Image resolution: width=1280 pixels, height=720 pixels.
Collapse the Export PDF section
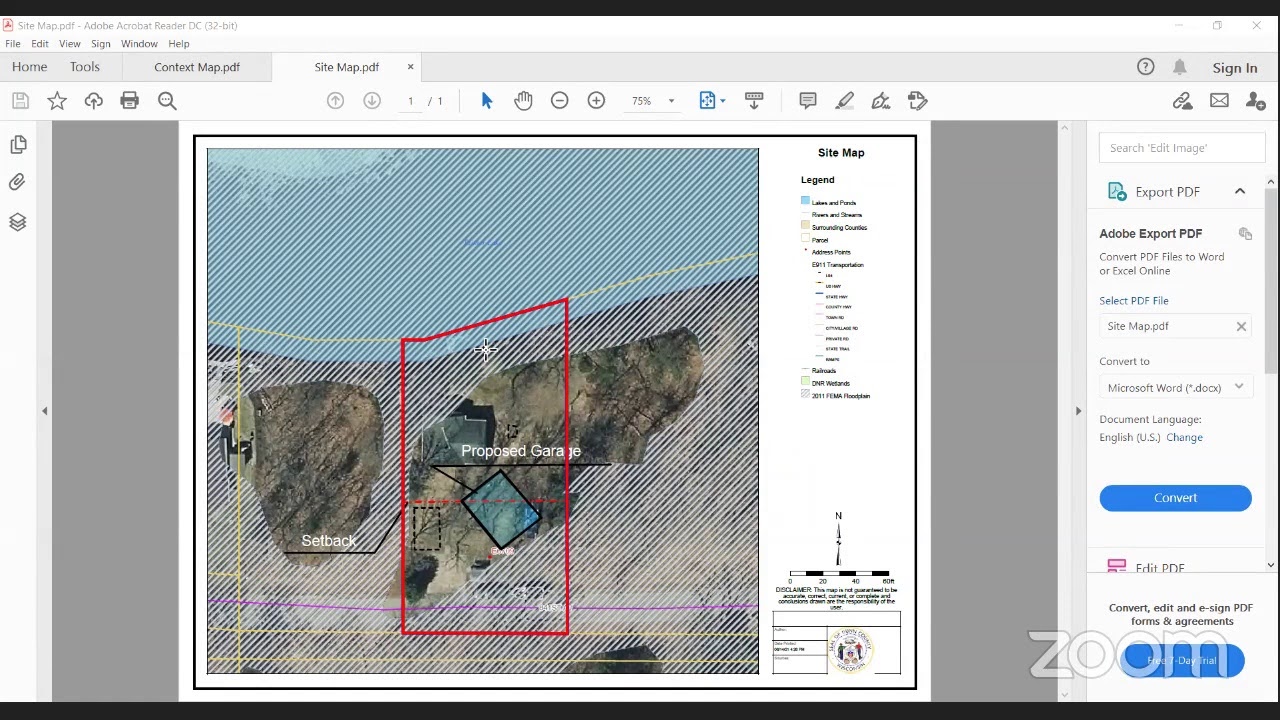coord(1240,191)
